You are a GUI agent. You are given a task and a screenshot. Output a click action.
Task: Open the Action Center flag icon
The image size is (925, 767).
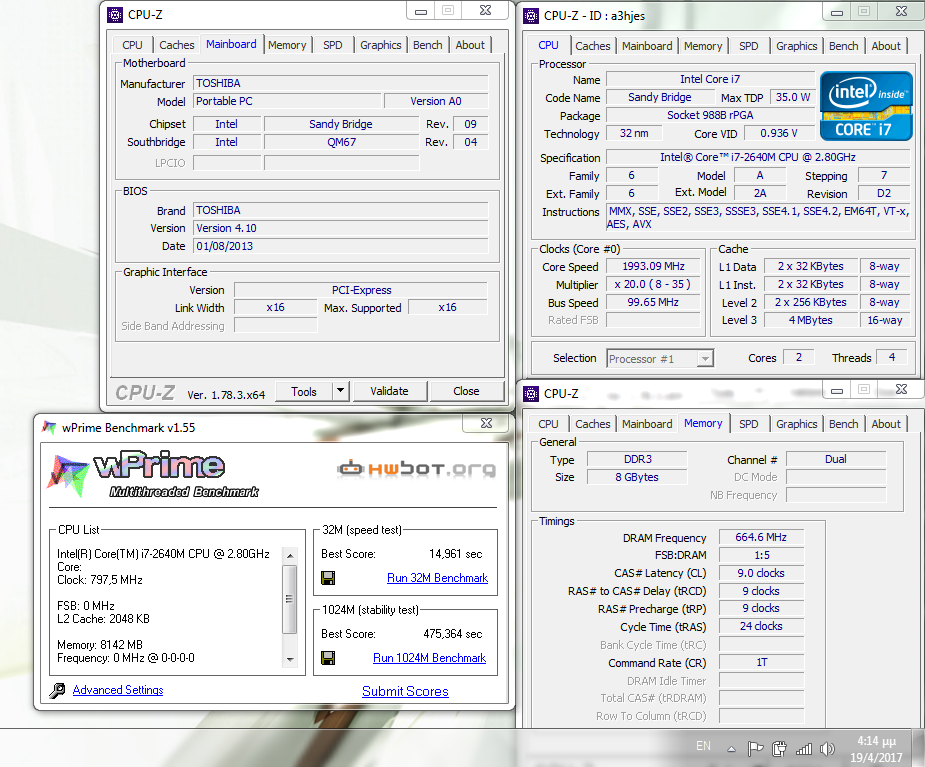pyautogui.click(x=756, y=748)
